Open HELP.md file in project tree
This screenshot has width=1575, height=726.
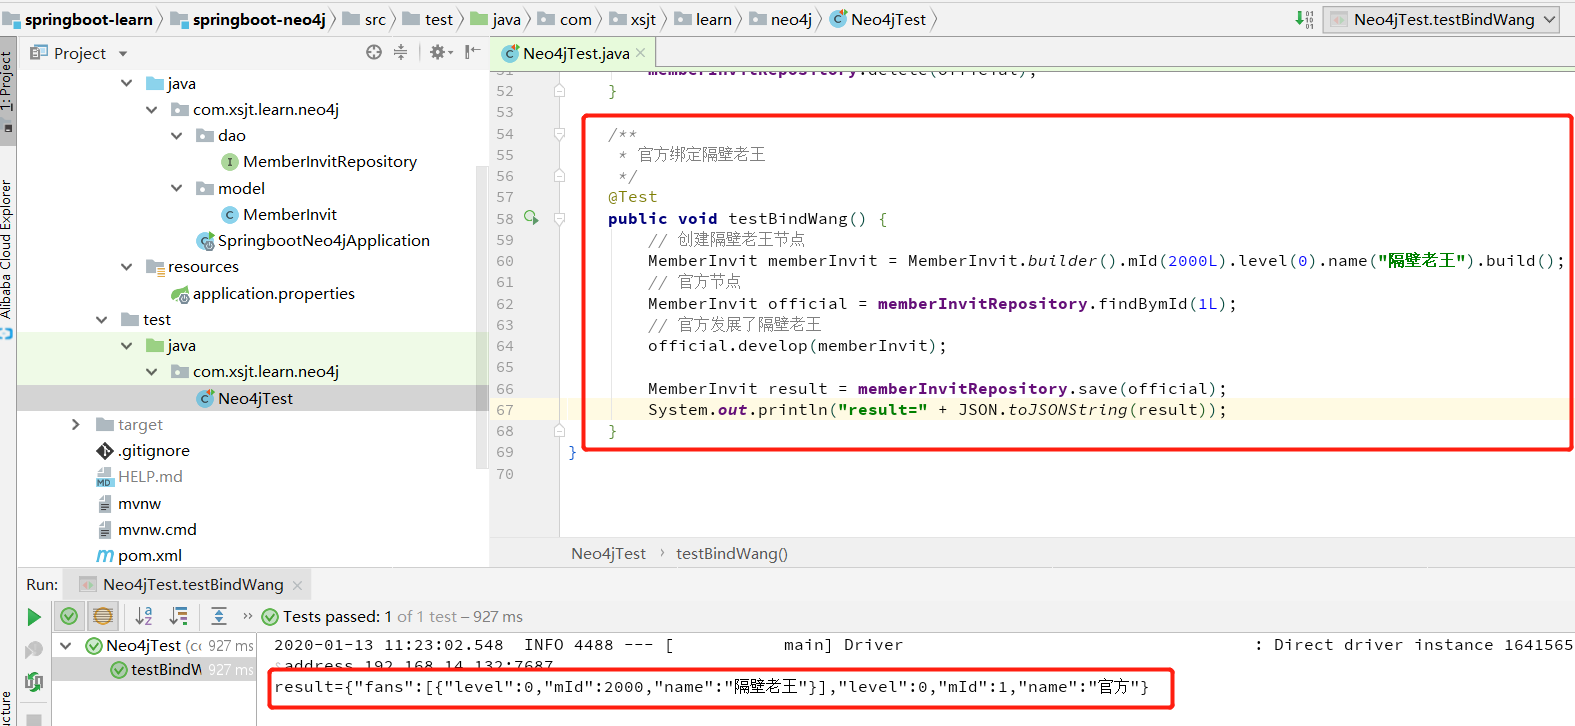click(x=140, y=477)
